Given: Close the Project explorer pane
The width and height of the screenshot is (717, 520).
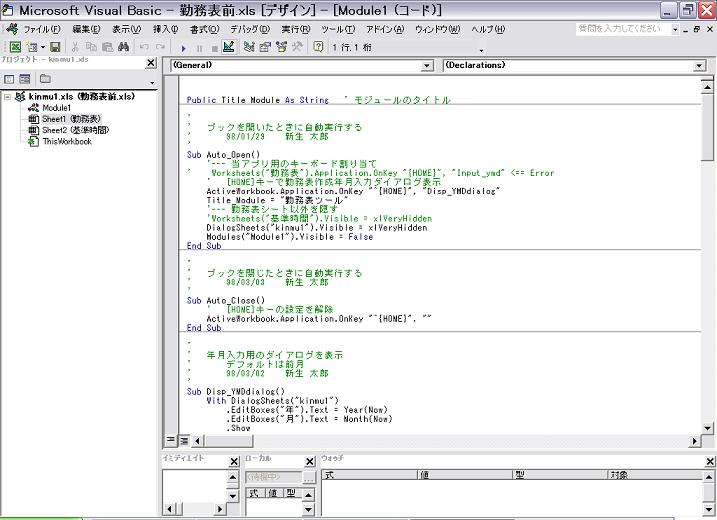Looking at the screenshot, I should point(151,63).
